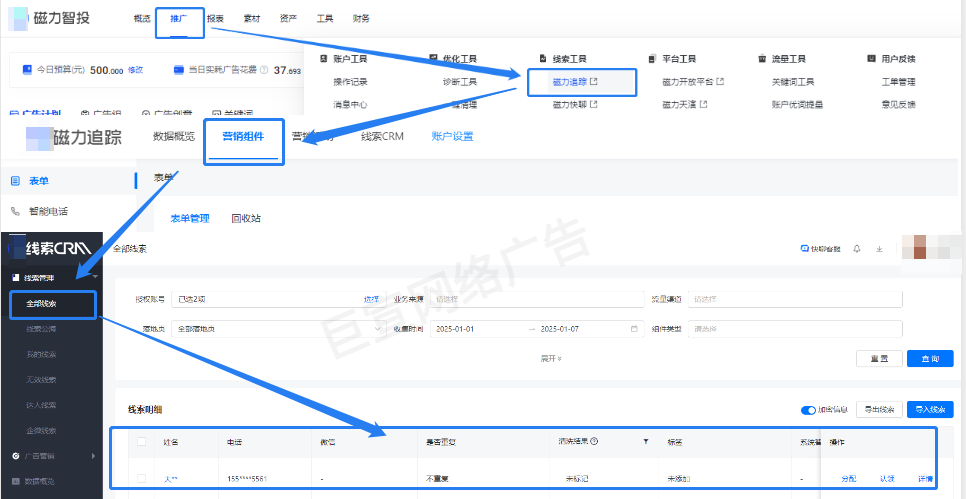Click the 查询 button

[x=930, y=359]
